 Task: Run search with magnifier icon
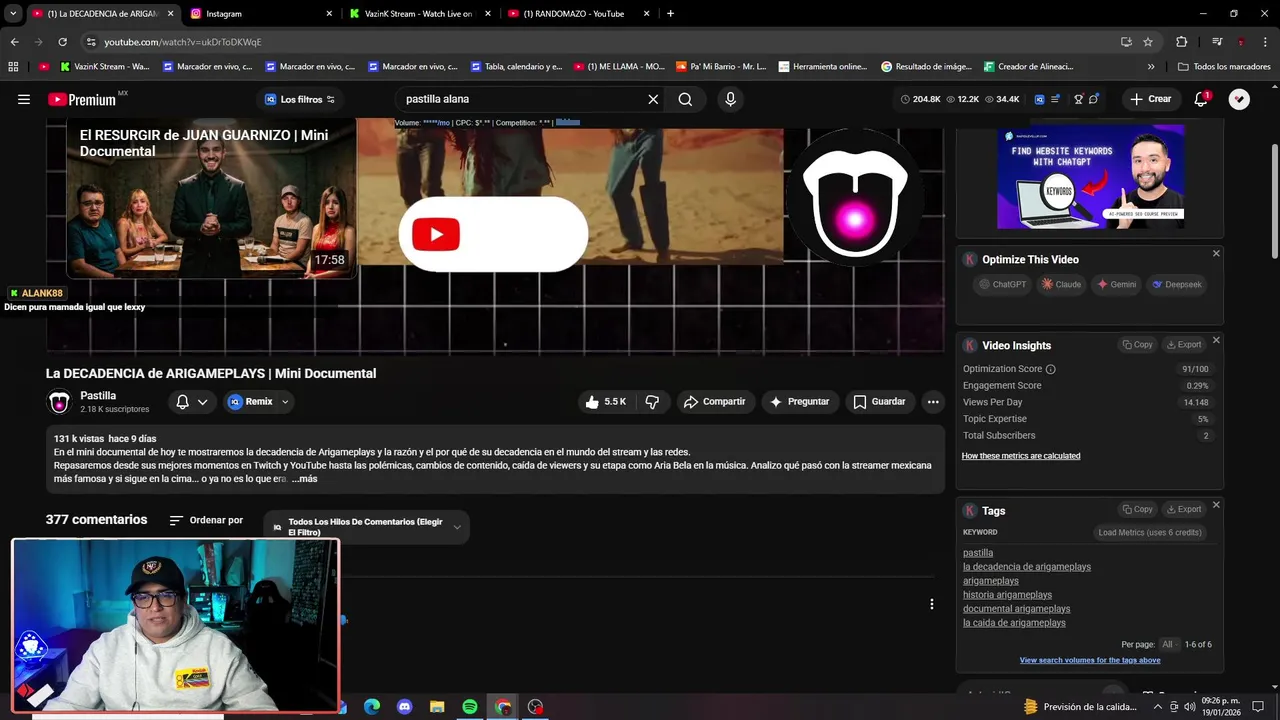point(685,99)
